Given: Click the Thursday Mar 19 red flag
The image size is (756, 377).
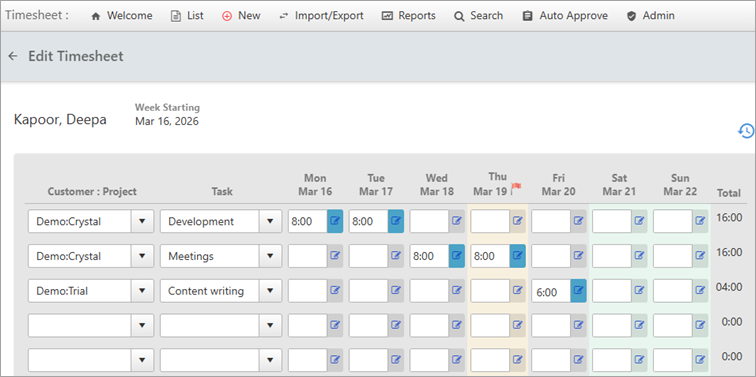Looking at the screenshot, I should pos(516,187).
